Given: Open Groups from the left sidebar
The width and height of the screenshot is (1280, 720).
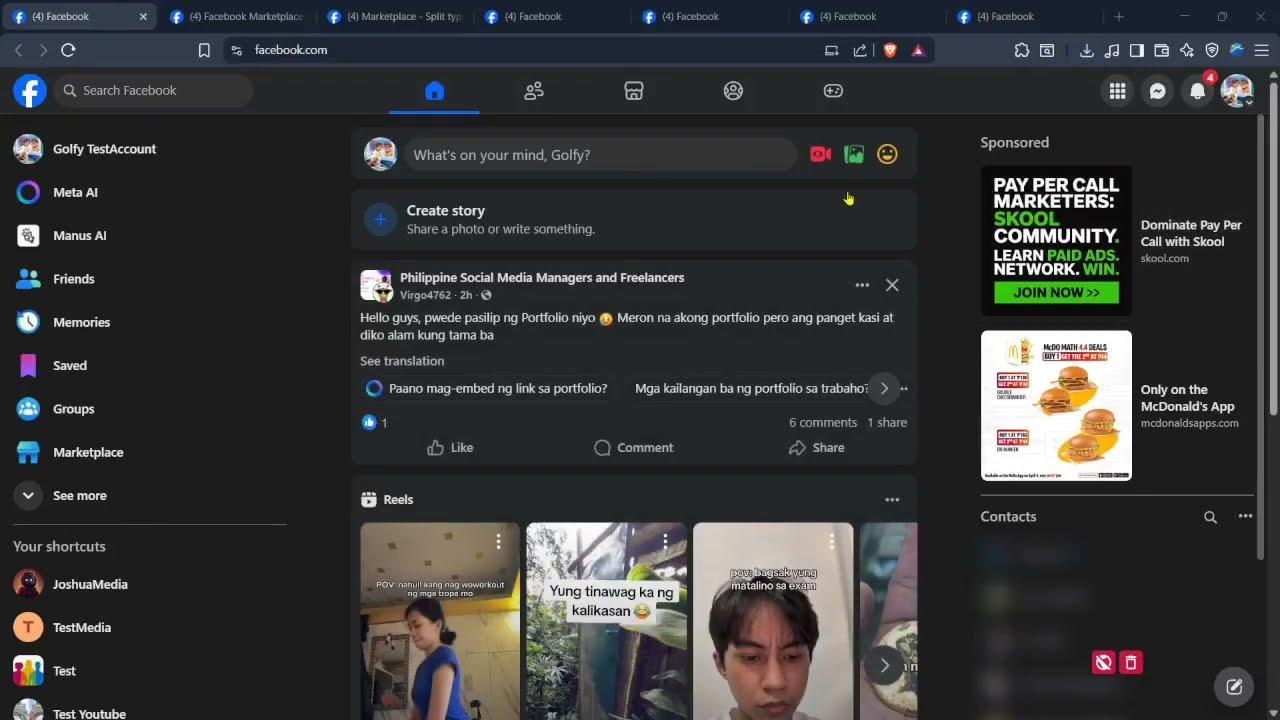Looking at the screenshot, I should click(x=150, y=409).
